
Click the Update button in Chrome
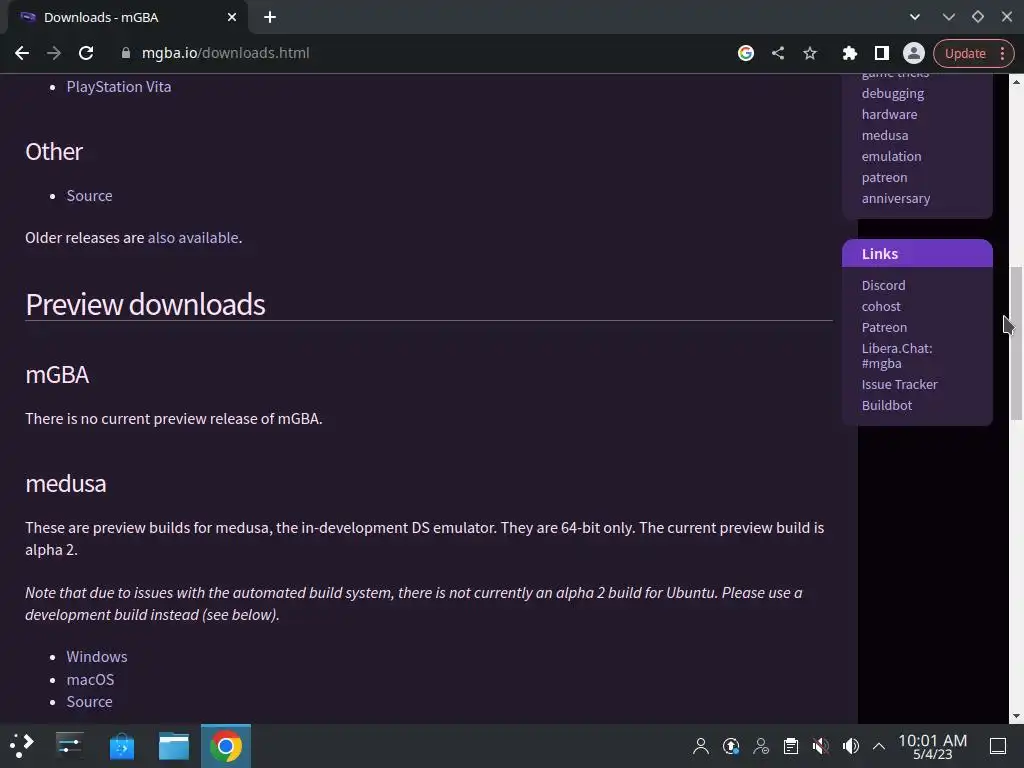point(965,54)
